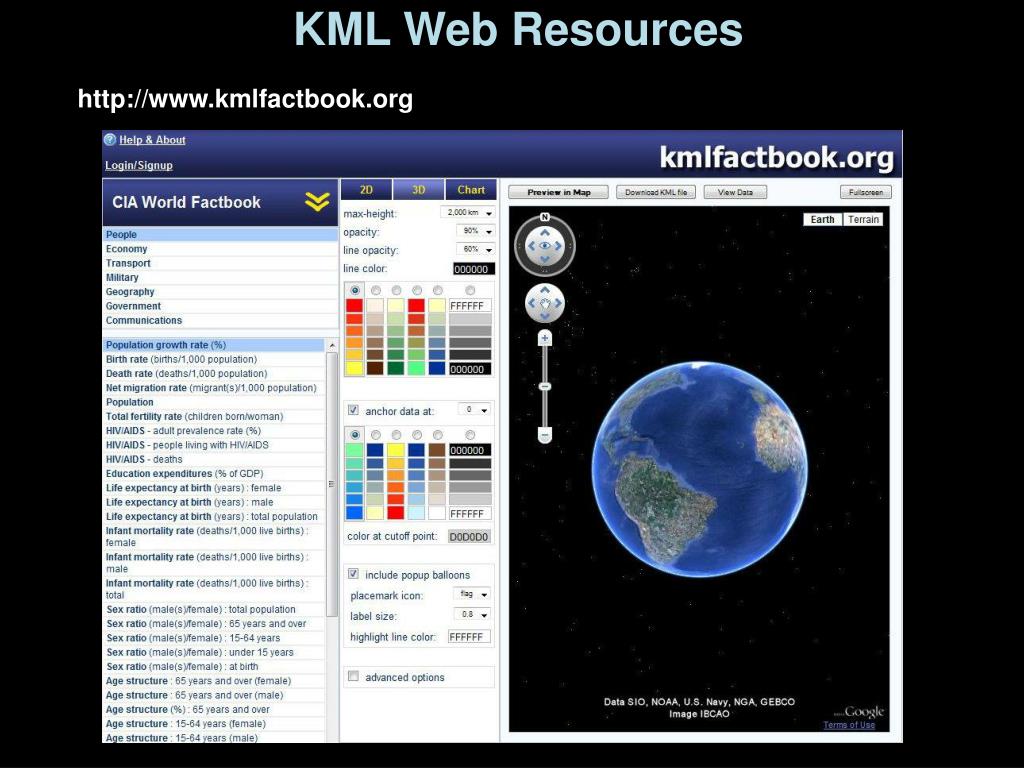Click the Fullscreen button

865,192
